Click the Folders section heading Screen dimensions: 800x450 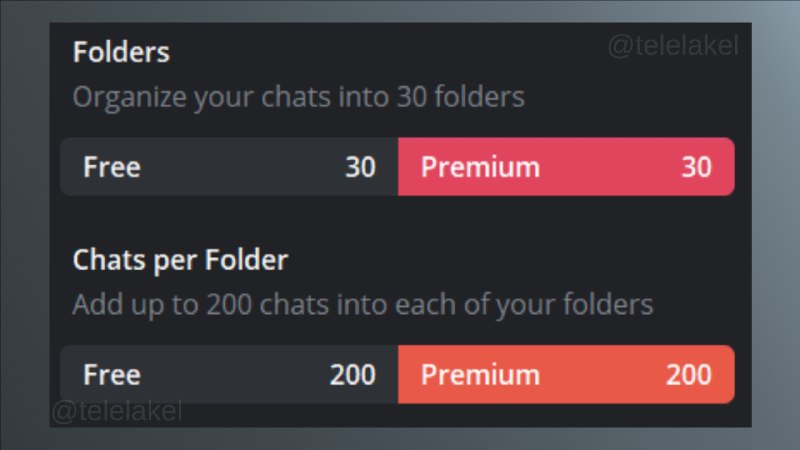[121, 52]
